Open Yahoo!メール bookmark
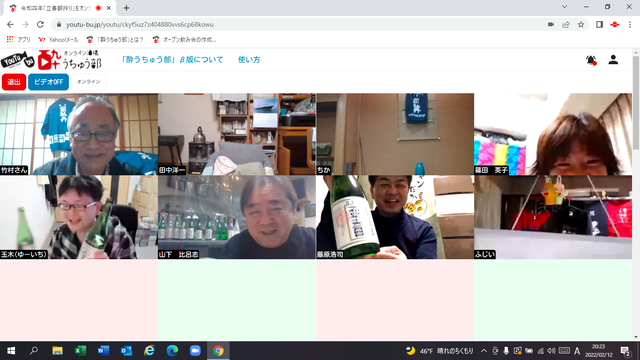 tap(58, 40)
